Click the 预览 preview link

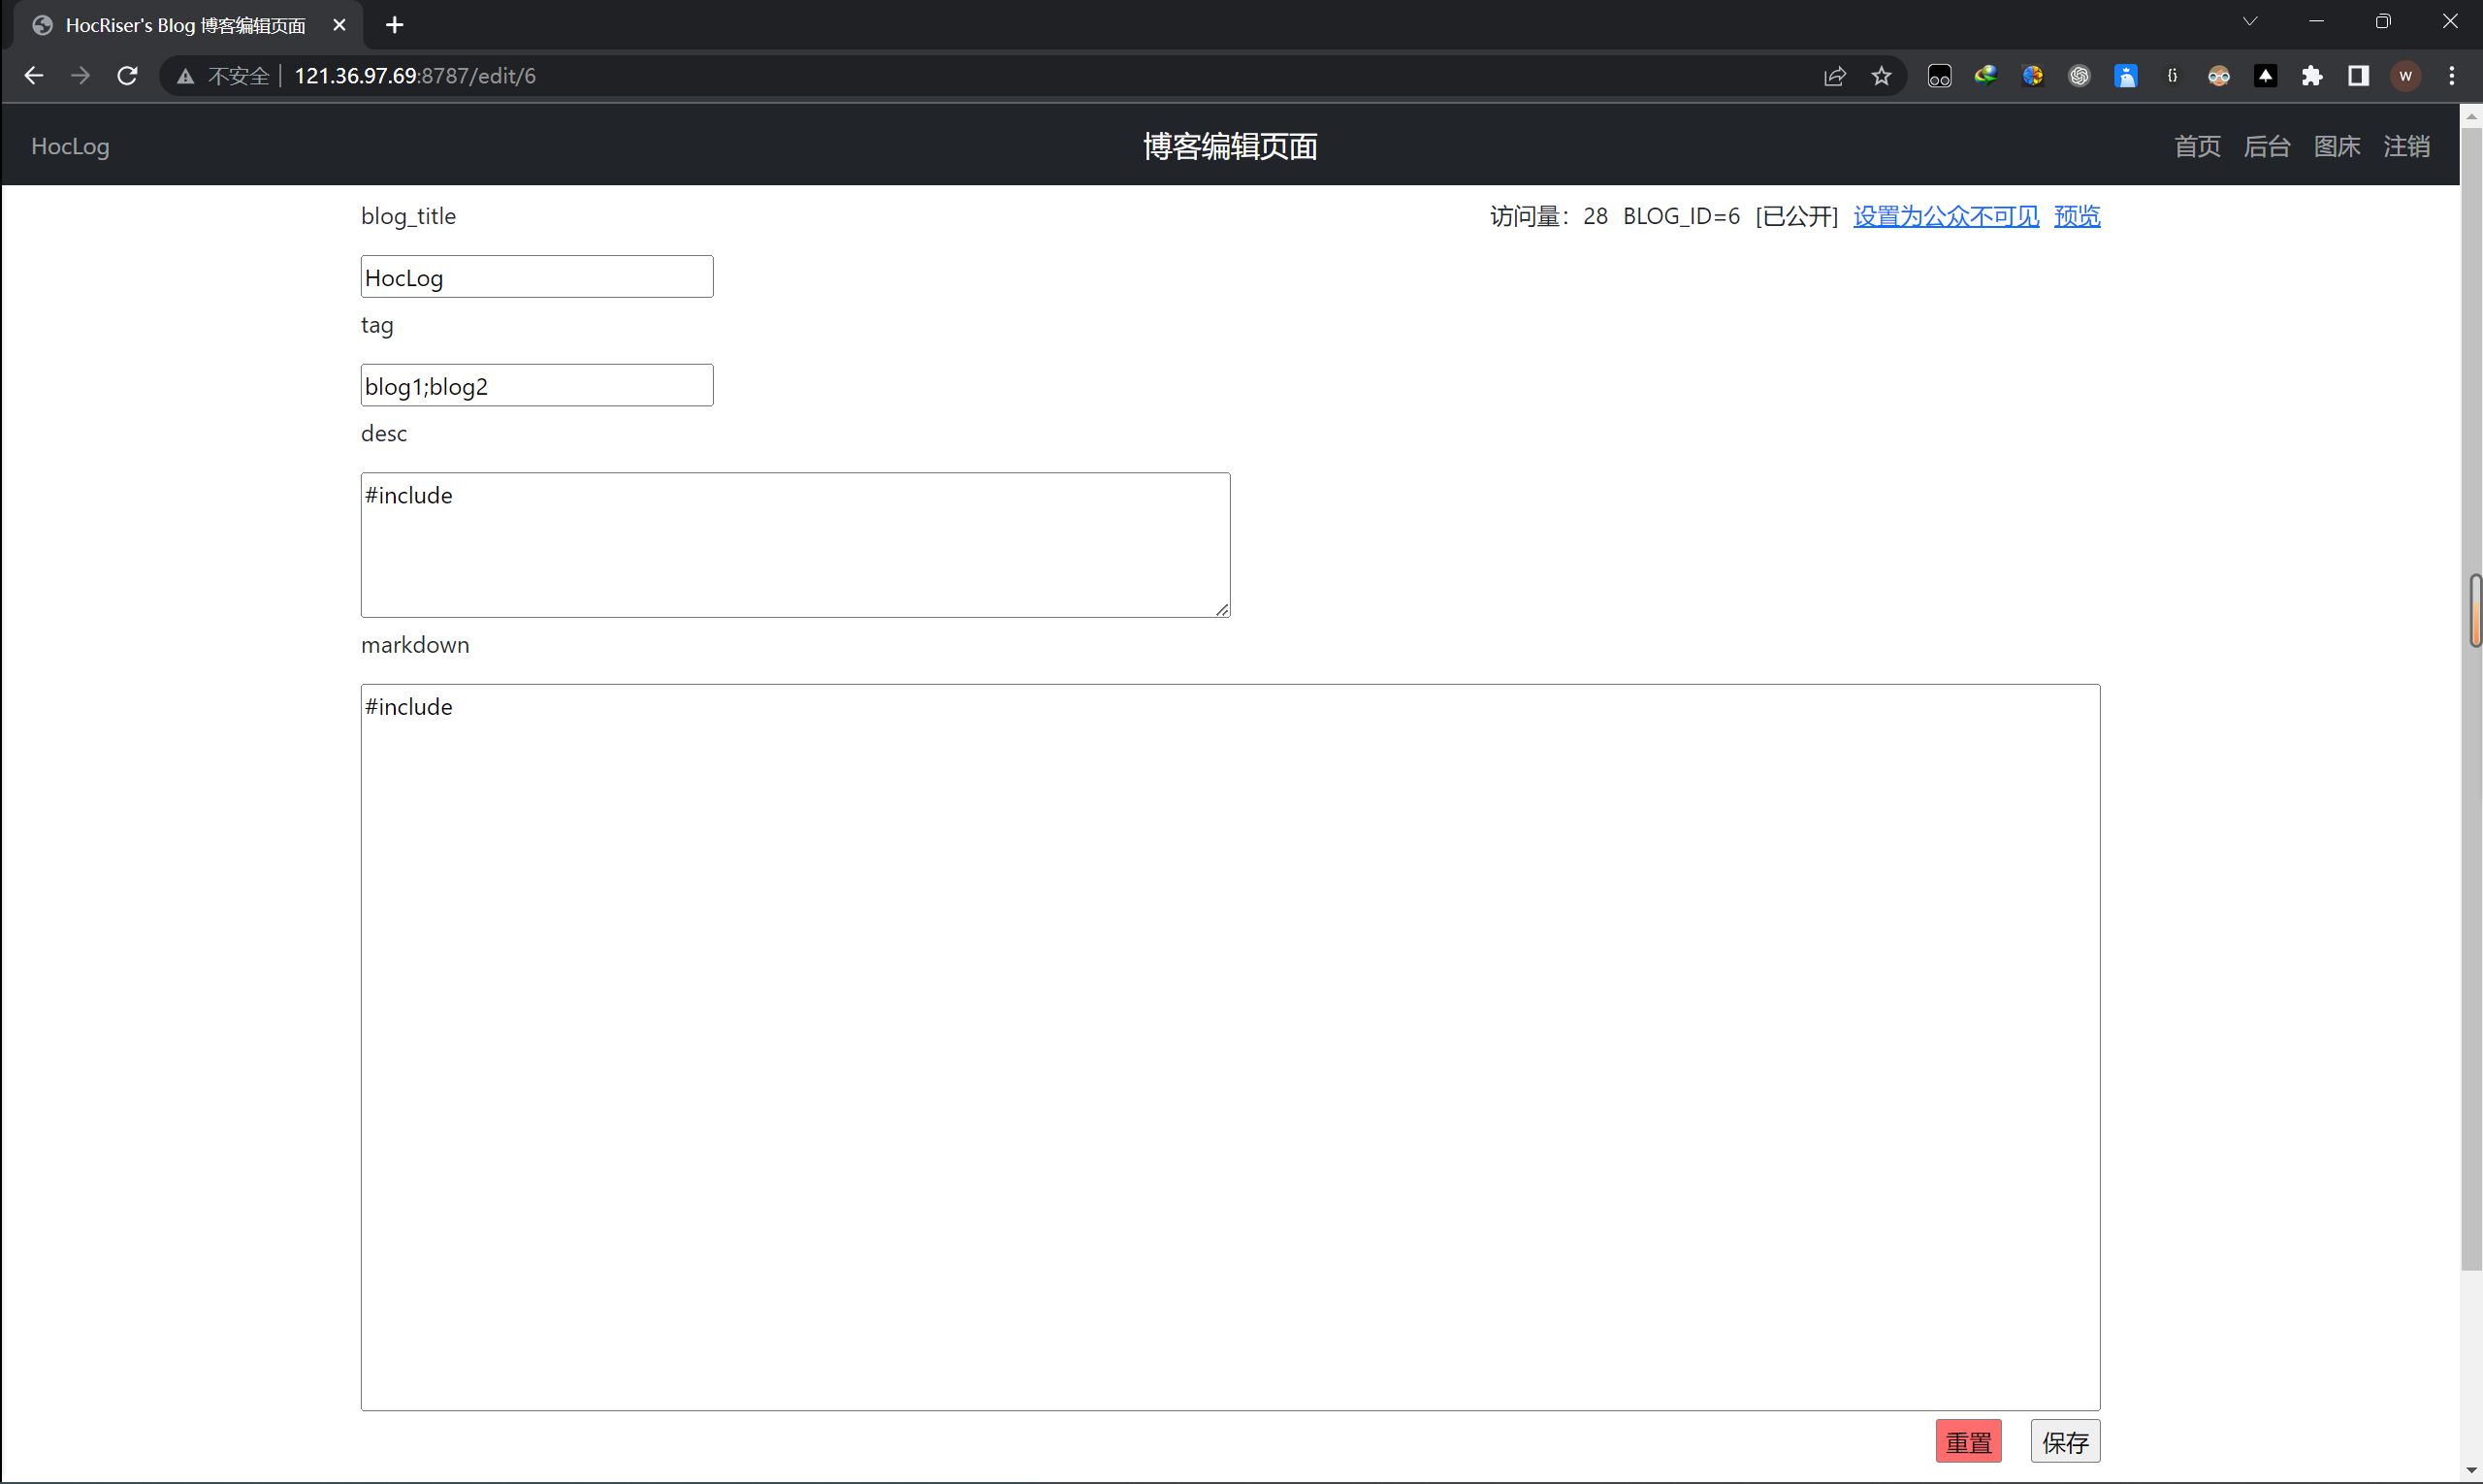(2076, 216)
